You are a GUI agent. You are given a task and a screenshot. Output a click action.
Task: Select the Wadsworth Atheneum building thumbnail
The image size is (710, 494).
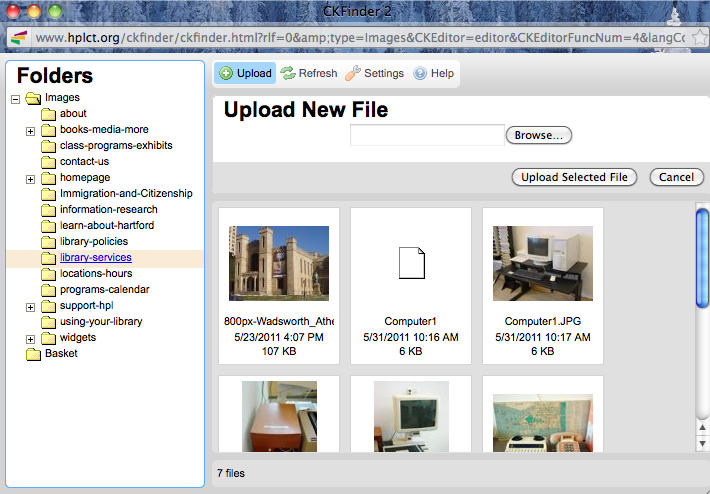(x=279, y=263)
